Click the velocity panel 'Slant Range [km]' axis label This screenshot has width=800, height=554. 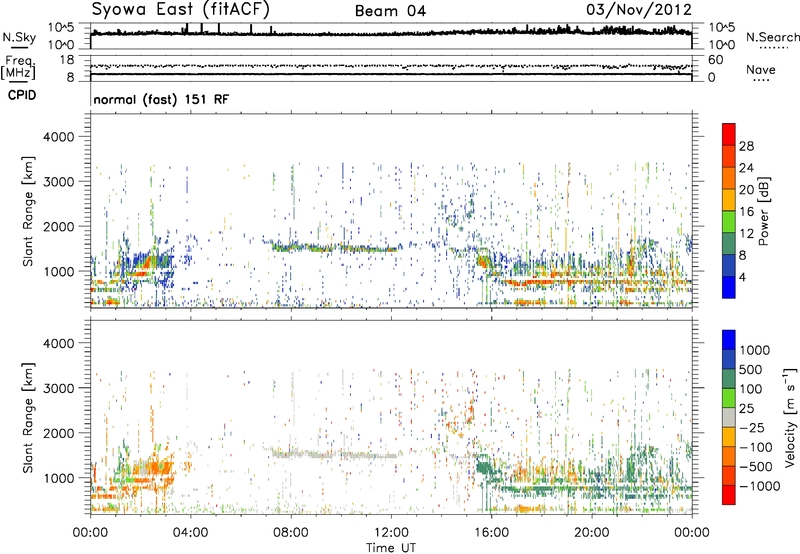pyautogui.click(x=28, y=417)
